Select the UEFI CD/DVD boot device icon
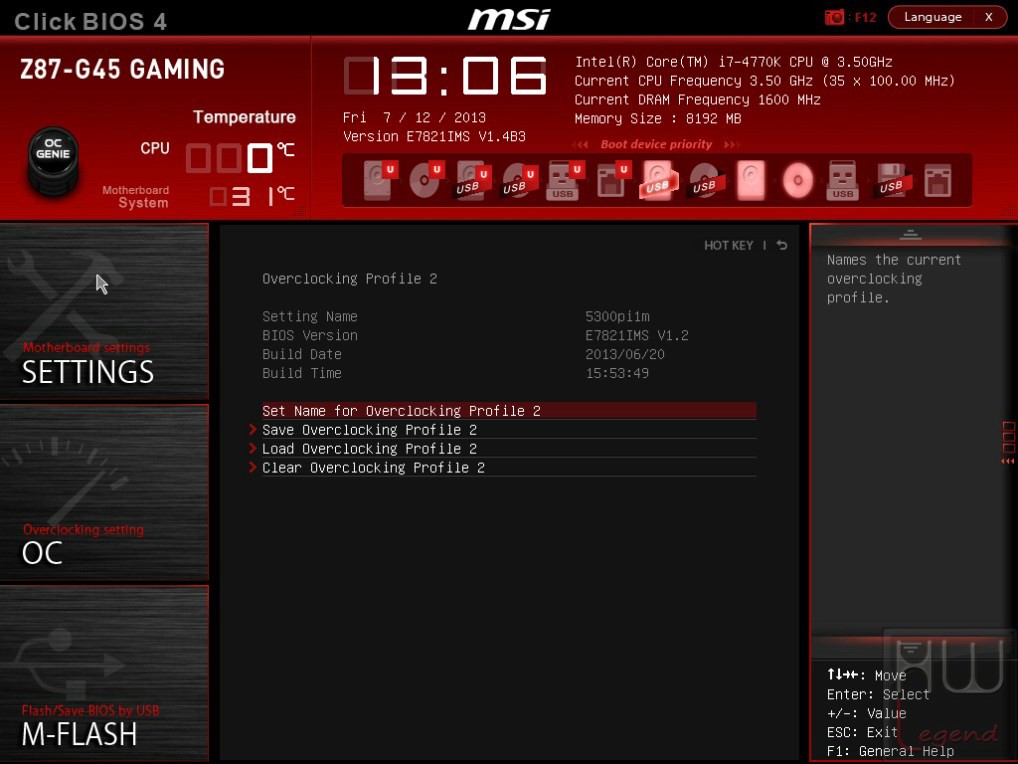The width and height of the screenshot is (1018, 764). coord(425,180)
